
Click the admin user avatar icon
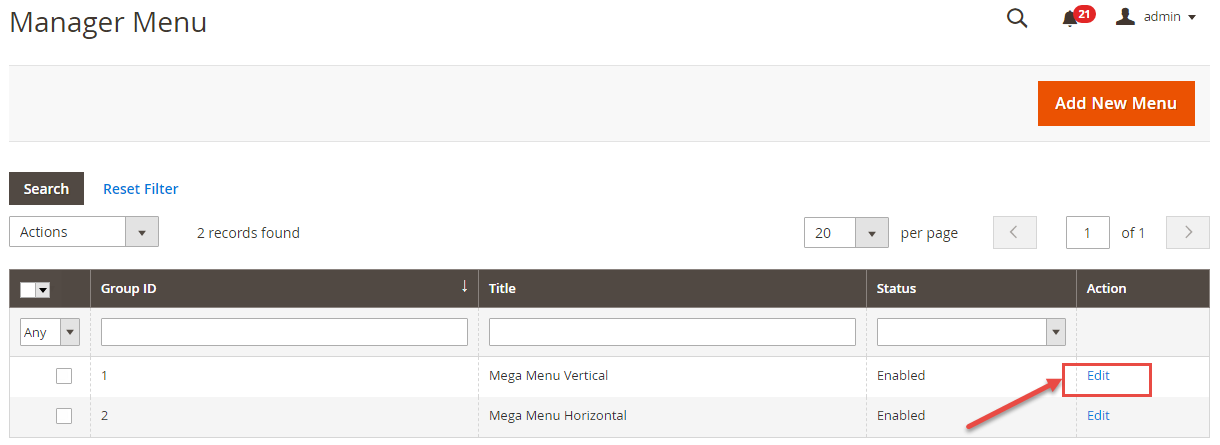point(1125,17)
